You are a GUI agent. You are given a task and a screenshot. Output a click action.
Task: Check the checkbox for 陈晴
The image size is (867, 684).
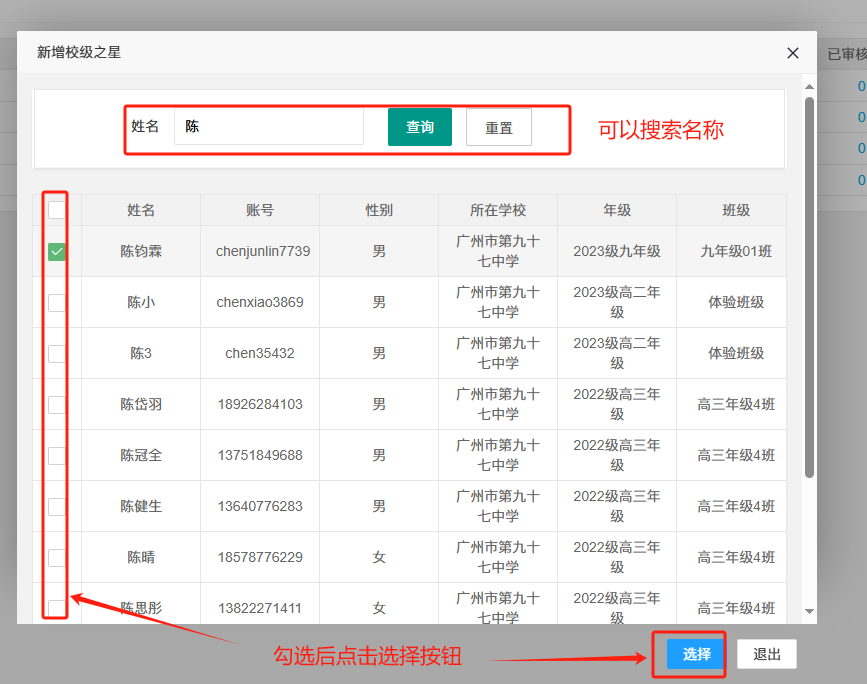tap(56, 557)
